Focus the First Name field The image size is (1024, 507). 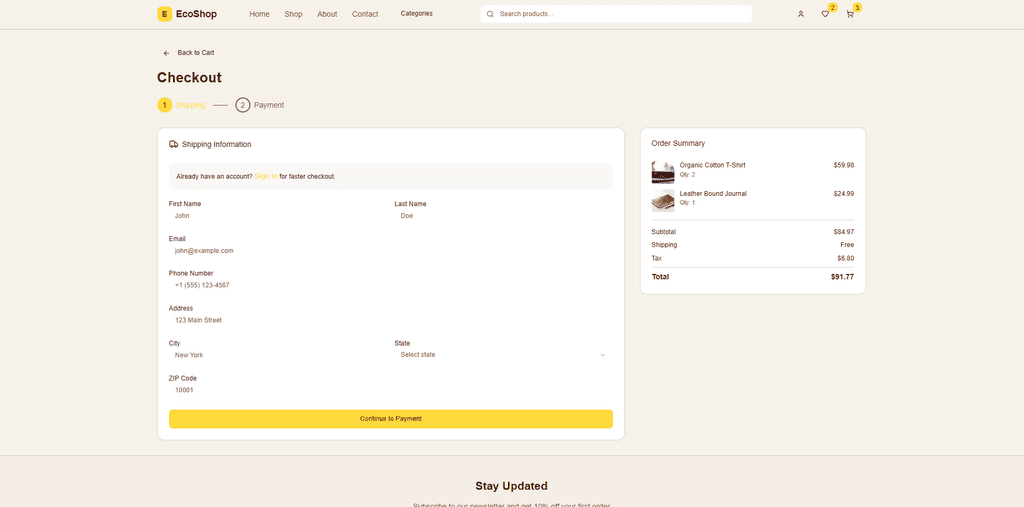[278, 216]
